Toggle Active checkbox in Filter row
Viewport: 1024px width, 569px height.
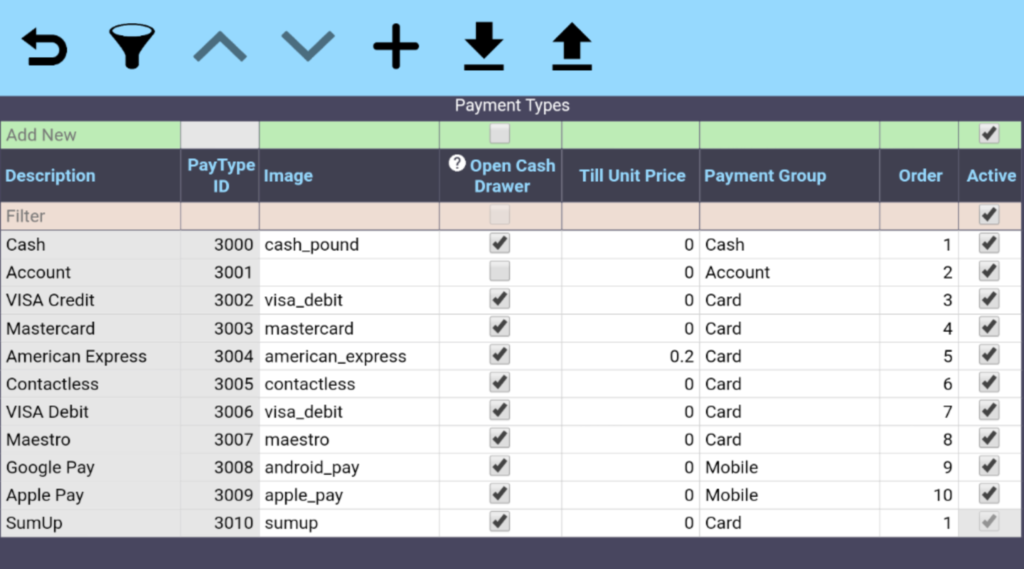(989, 215)
